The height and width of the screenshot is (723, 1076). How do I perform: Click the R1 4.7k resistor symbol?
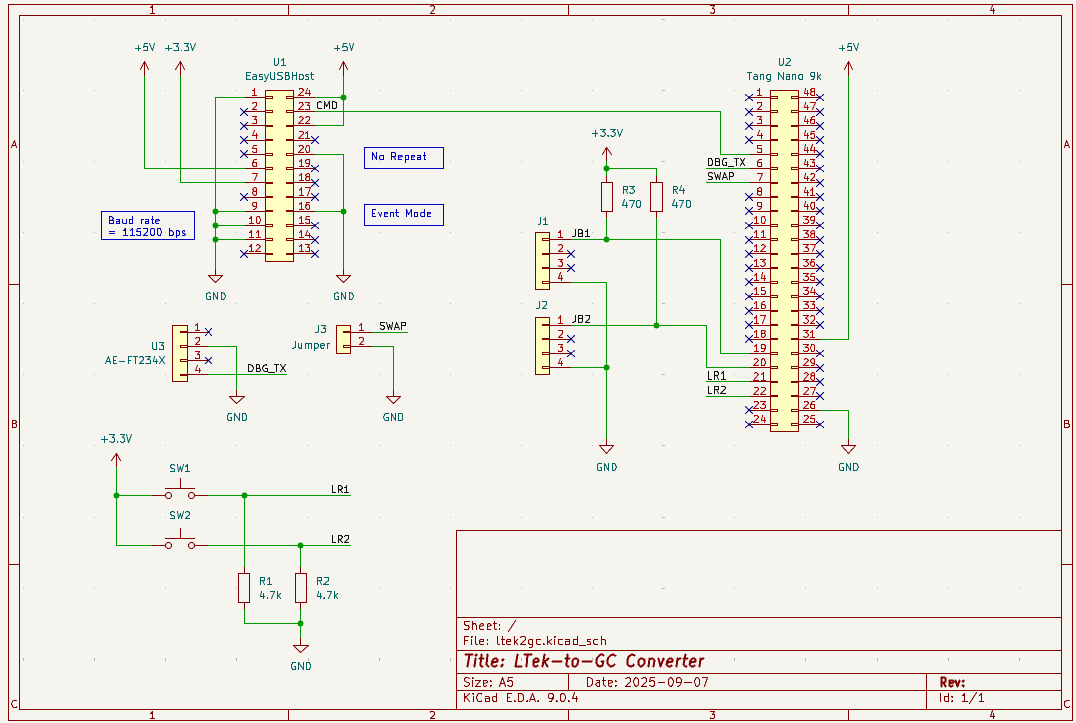[243, 588]
